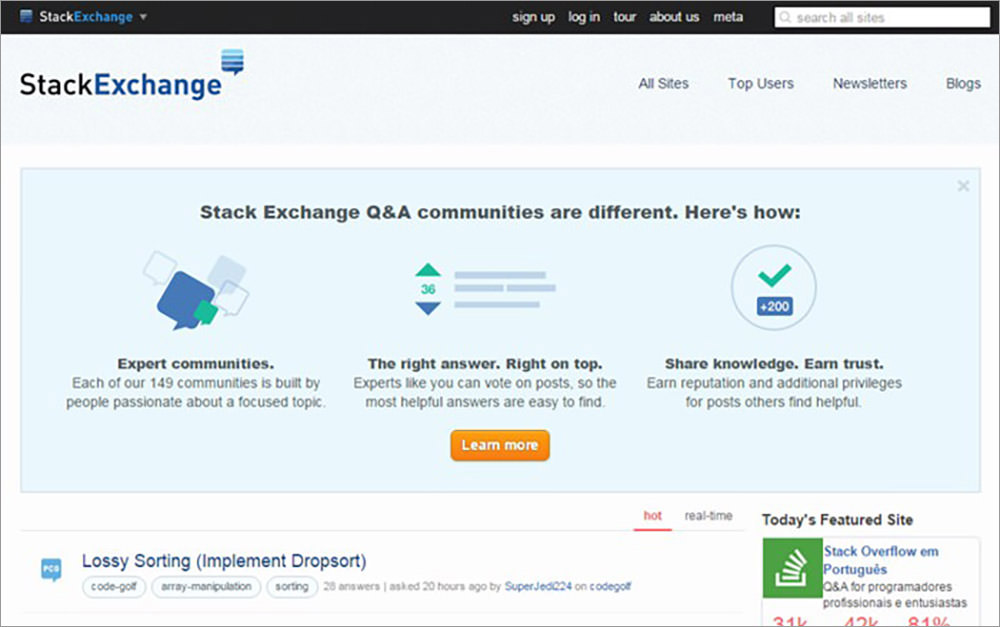Click the green upvote arrow icon
This screenshot has height=627, width=1000.
(x=428, y=270)
